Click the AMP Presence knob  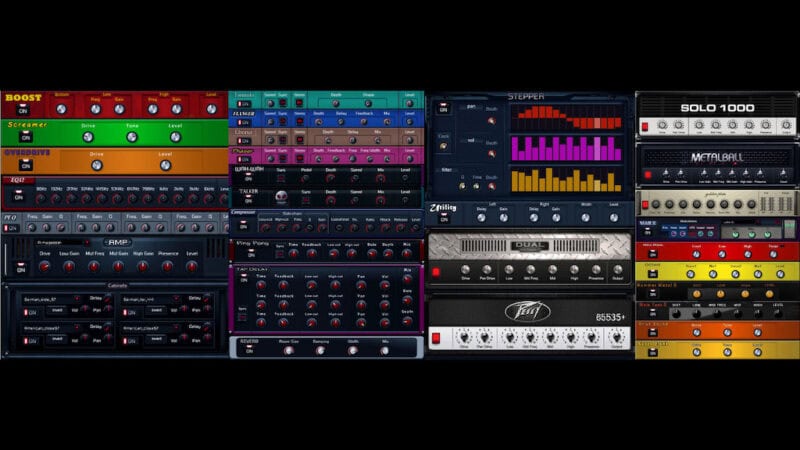click(167, 266)
